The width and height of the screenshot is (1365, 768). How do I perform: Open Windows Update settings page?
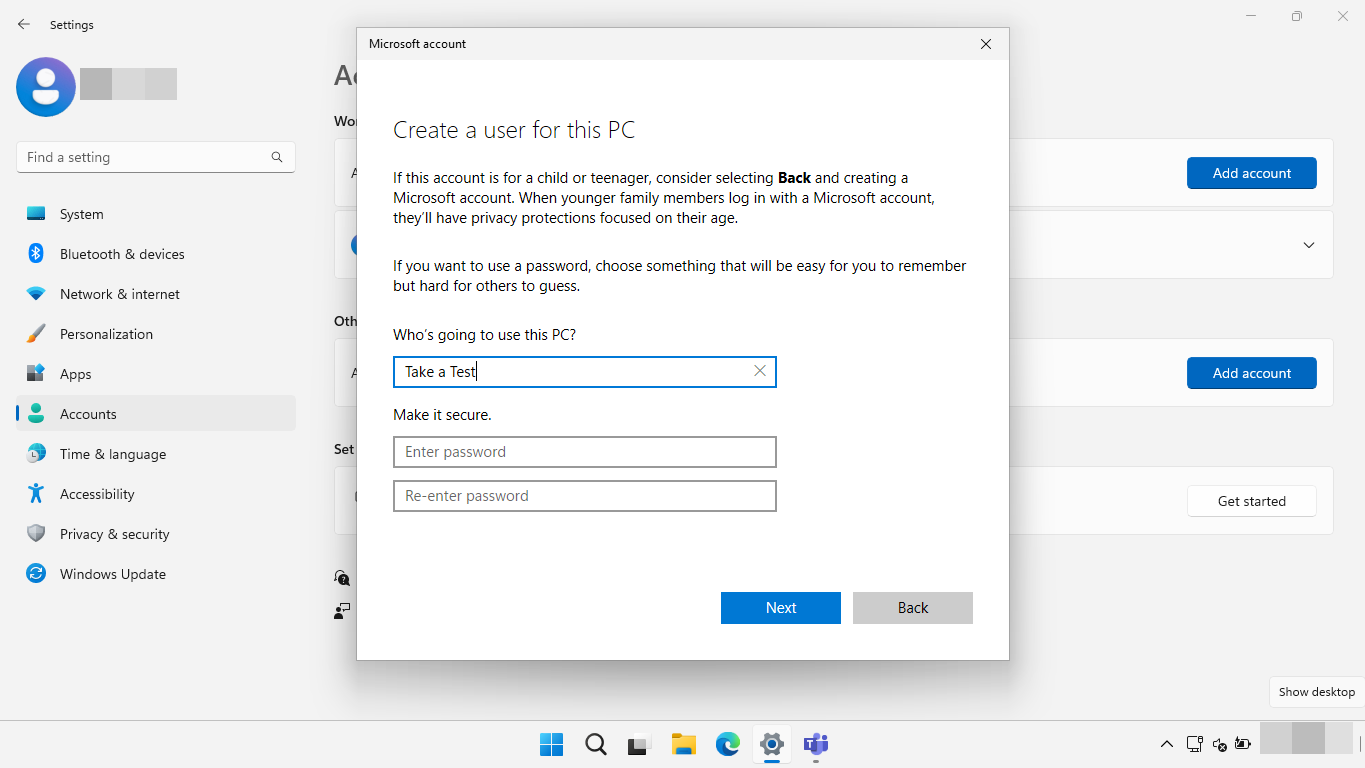click(x=112, y=574)
